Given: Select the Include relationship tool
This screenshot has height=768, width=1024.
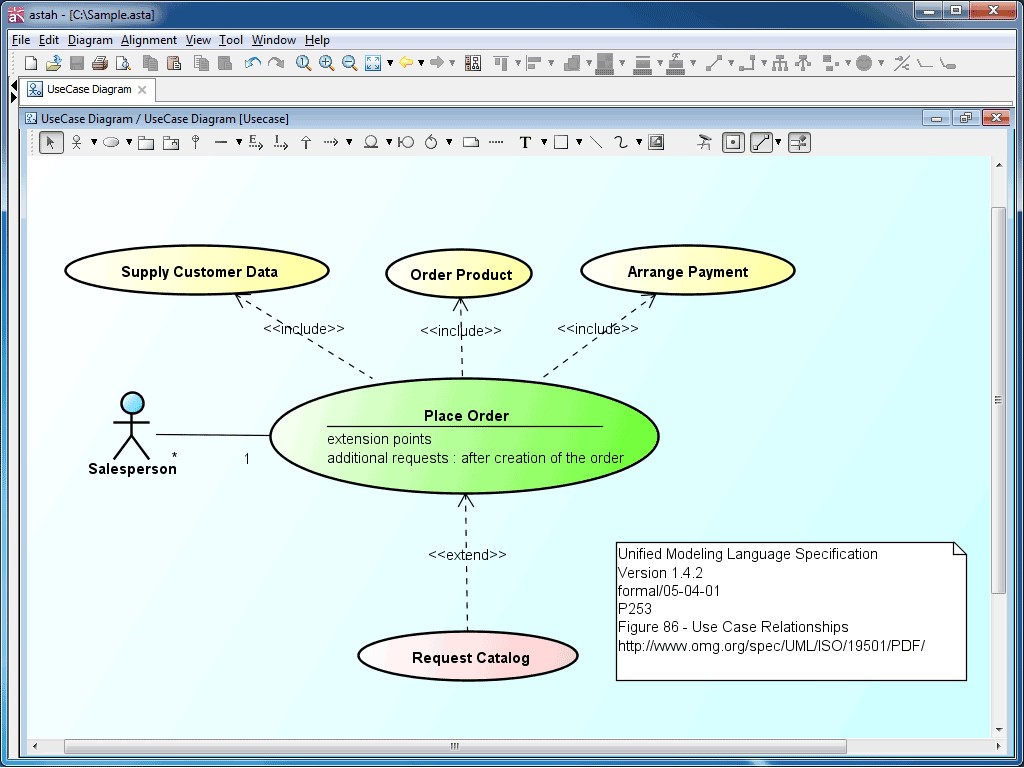Looking at the screenshot, I should [281, 143].
